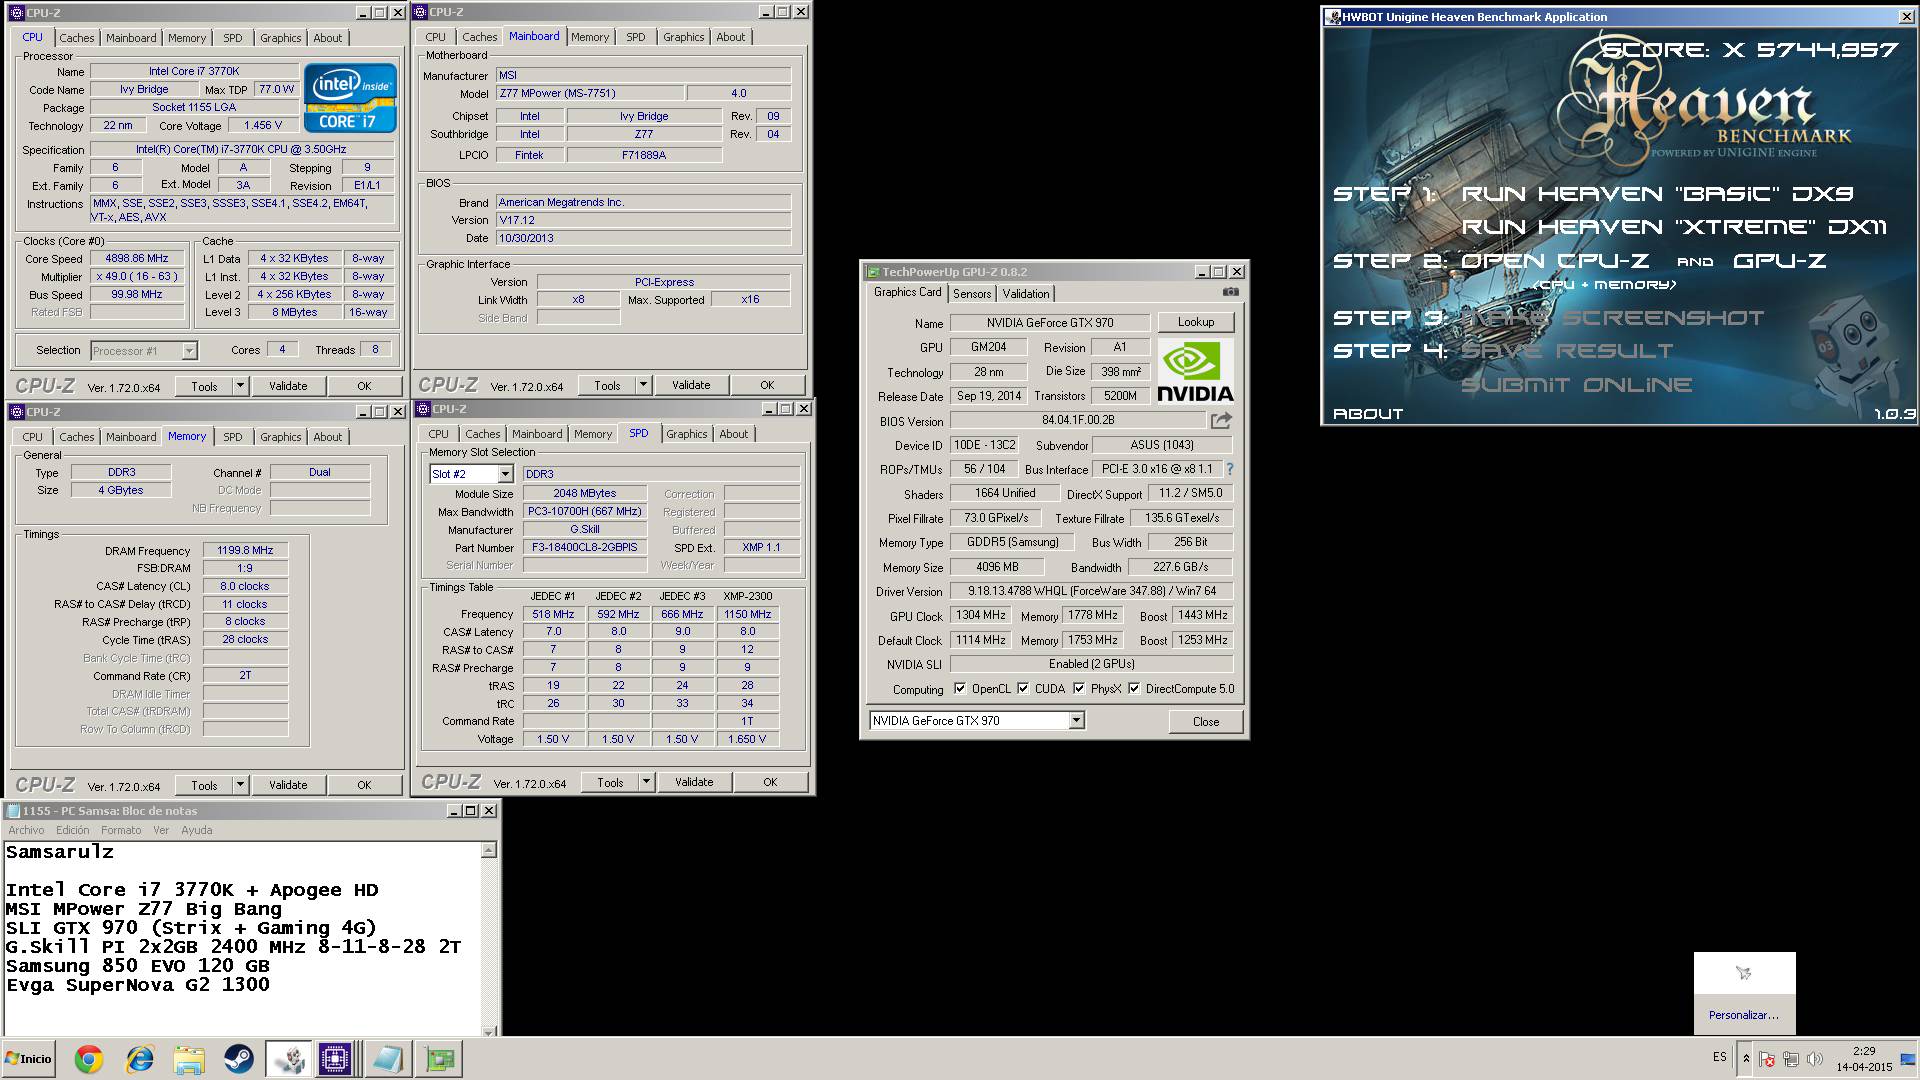Open Tools dropdown arrow in Mainboard window
The height and width of the screenshot is (1080, 1920).
(x=643, y=385)
